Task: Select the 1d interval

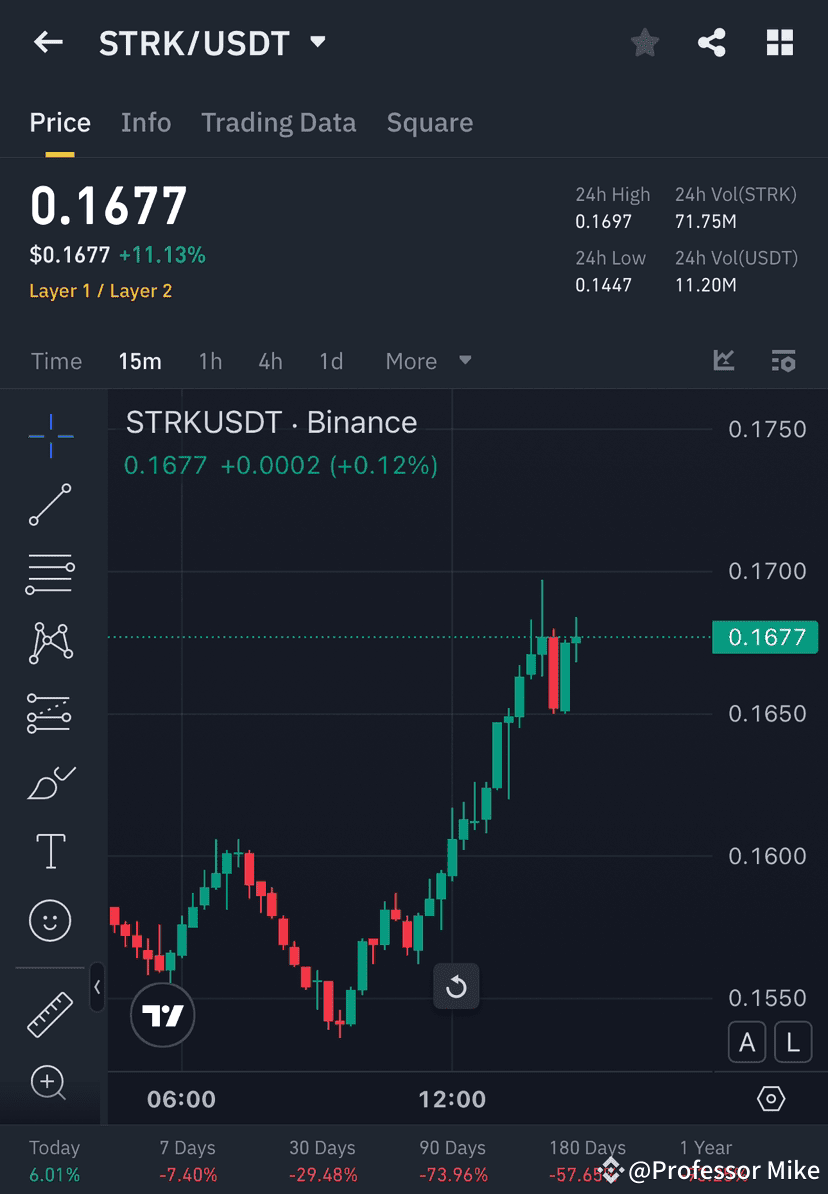Action: [x=331, y=361]
